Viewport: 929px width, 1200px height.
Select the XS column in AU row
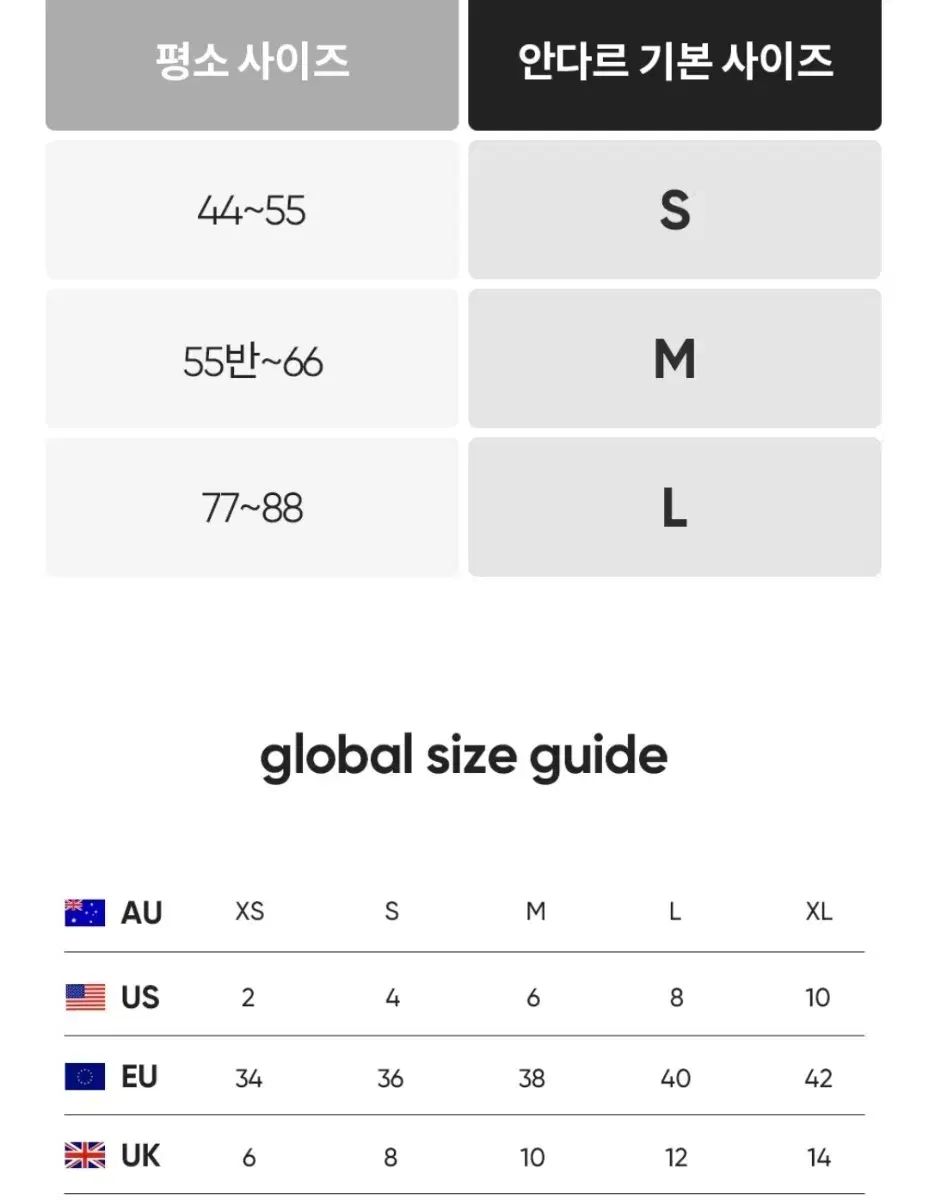click(x=249, y=912)
